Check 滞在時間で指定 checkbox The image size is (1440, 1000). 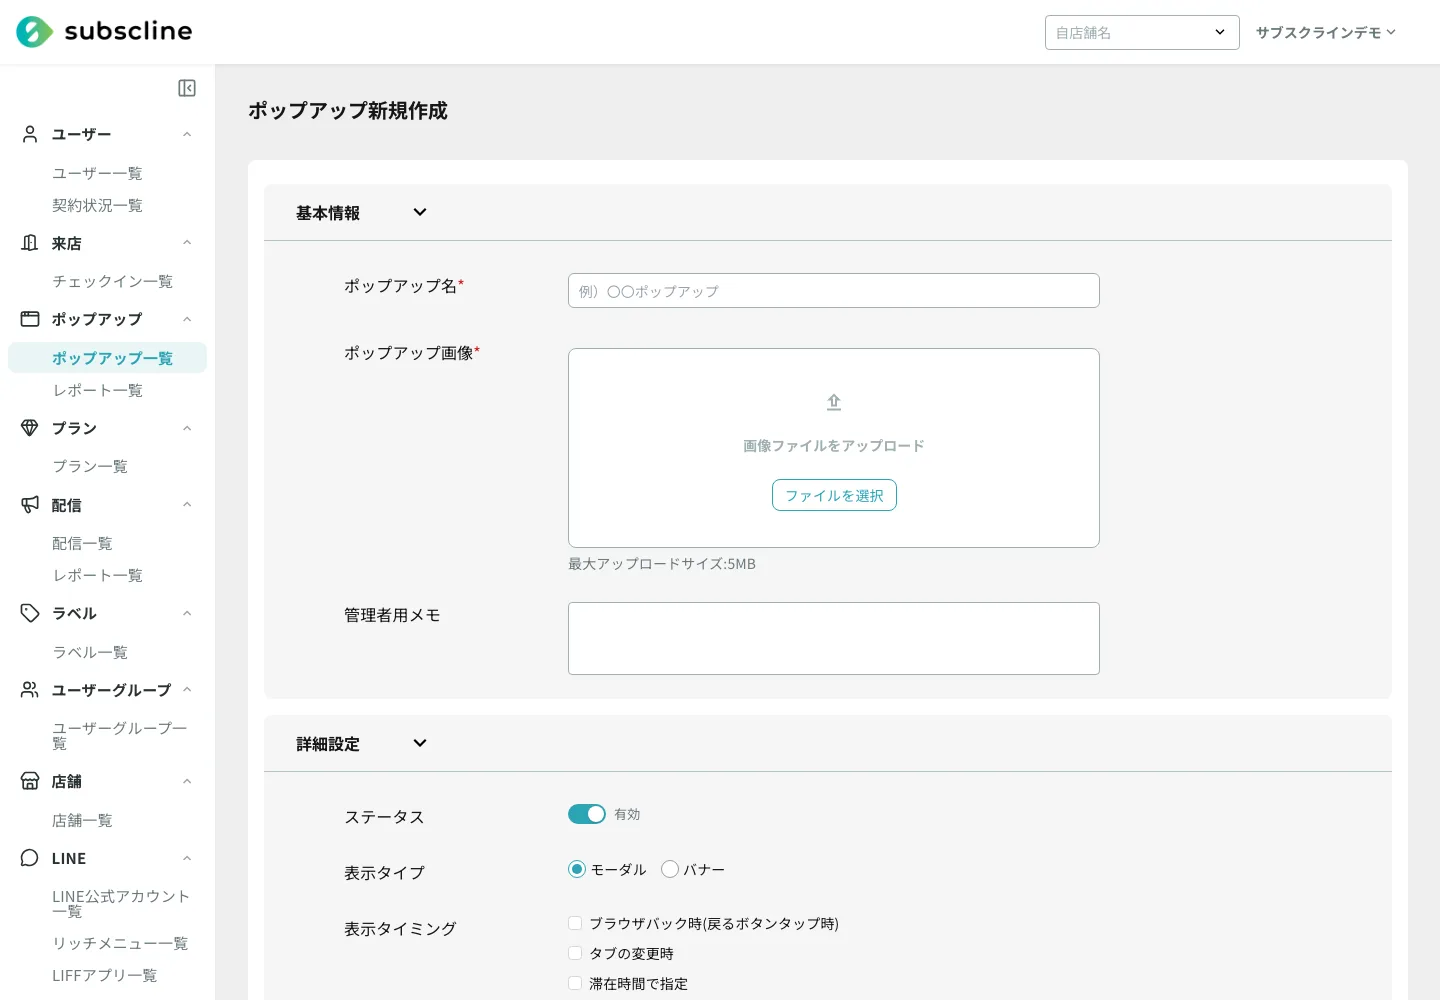tap(575, 983)
